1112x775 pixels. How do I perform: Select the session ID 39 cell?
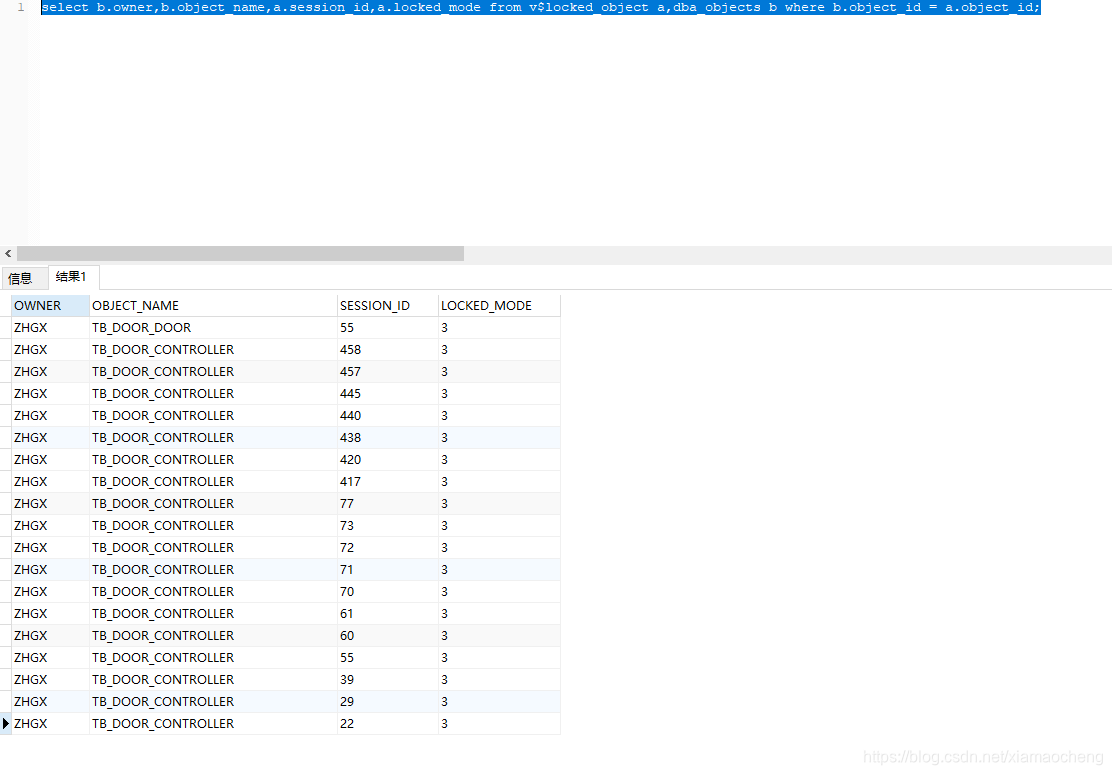point(387,679)
